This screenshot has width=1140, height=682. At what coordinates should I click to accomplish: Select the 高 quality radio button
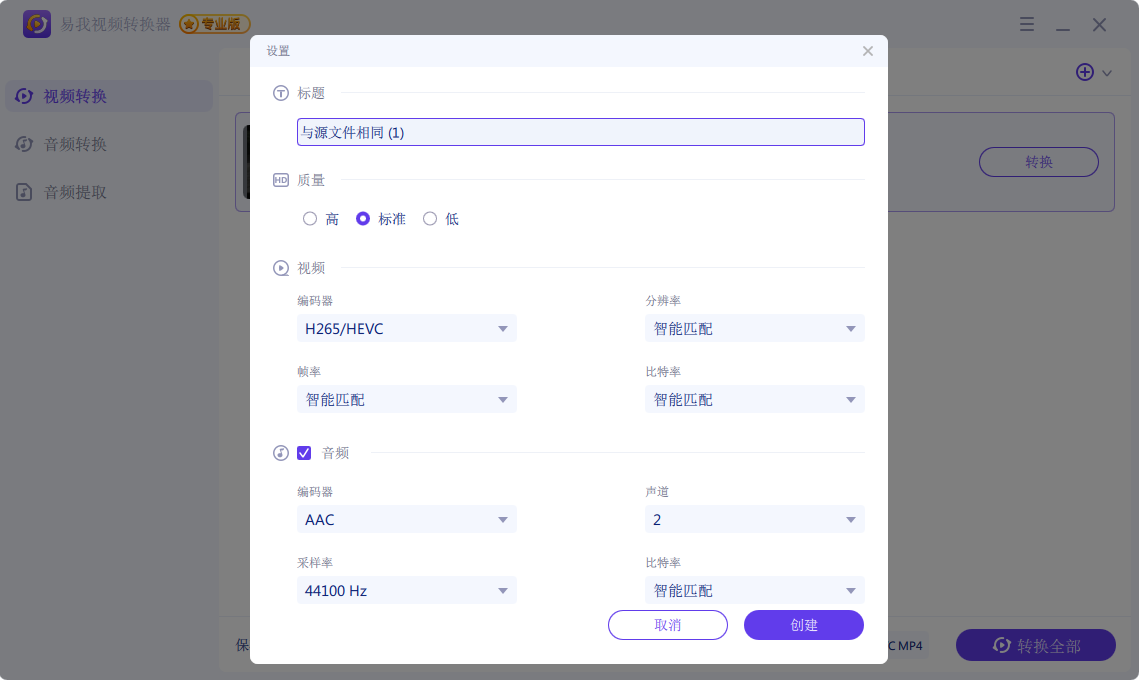(310, 218)
